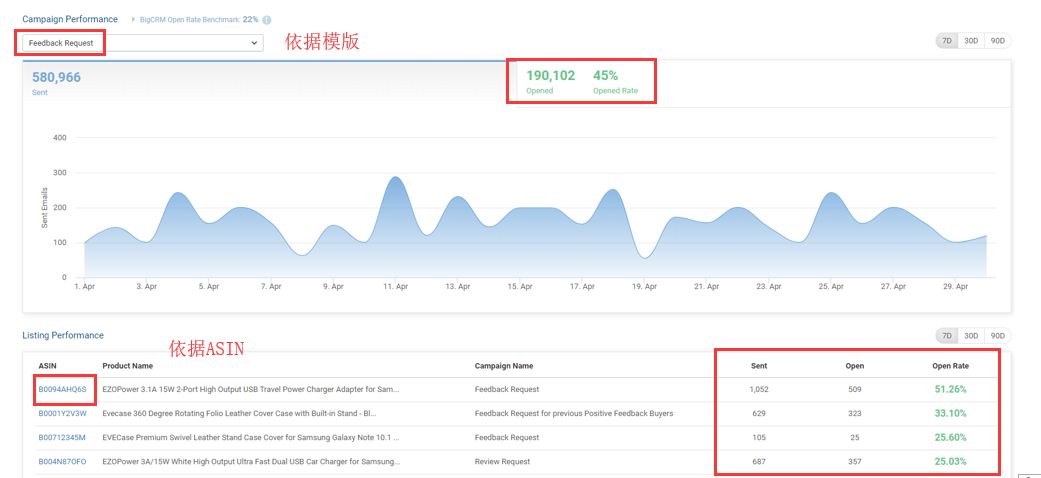Click the Listing Performance heading
Image resolution: width=1041 pixels, height=478 pixels.
point(63,335)
